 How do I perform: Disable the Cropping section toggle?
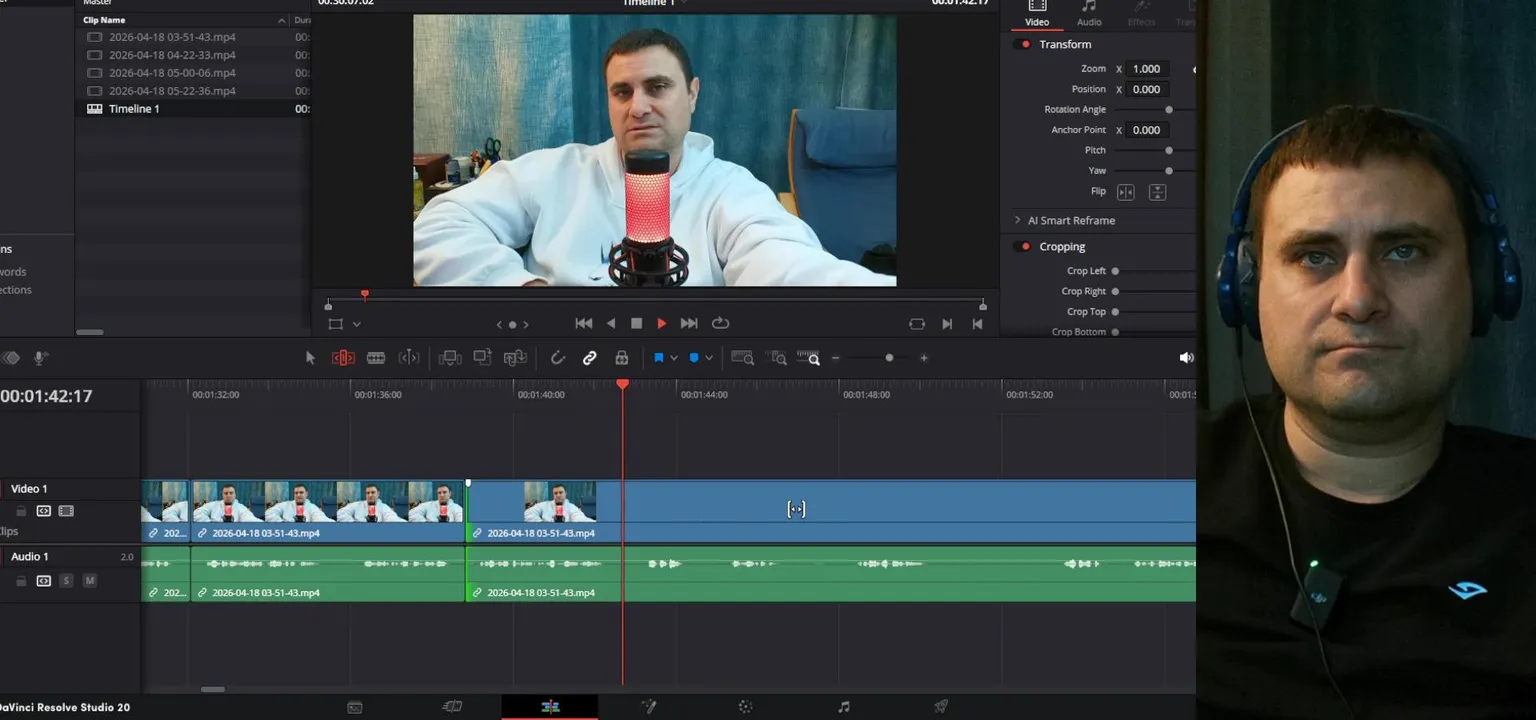[x=1024, y=247]
